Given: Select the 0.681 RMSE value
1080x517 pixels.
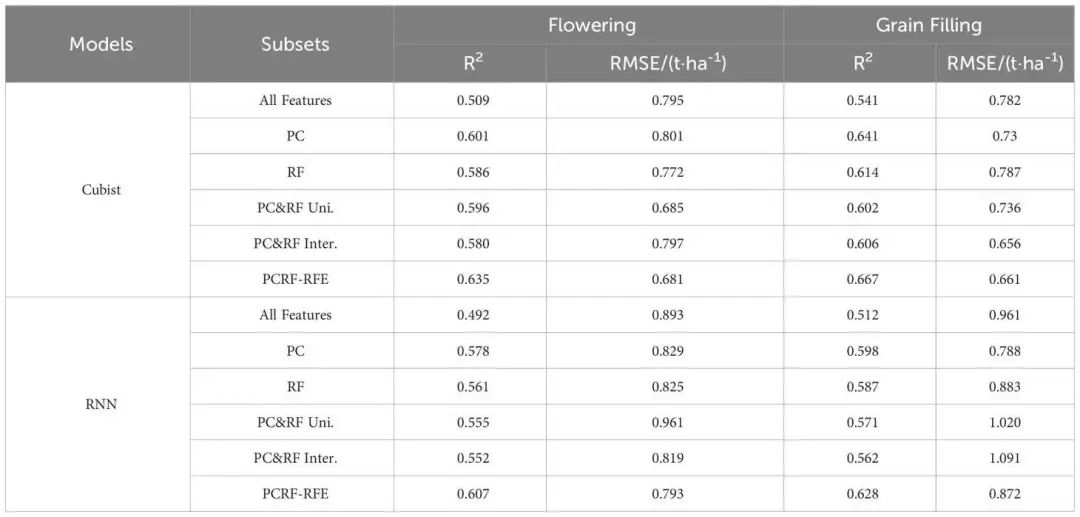Looking at the screenshot, I should 666,279.
